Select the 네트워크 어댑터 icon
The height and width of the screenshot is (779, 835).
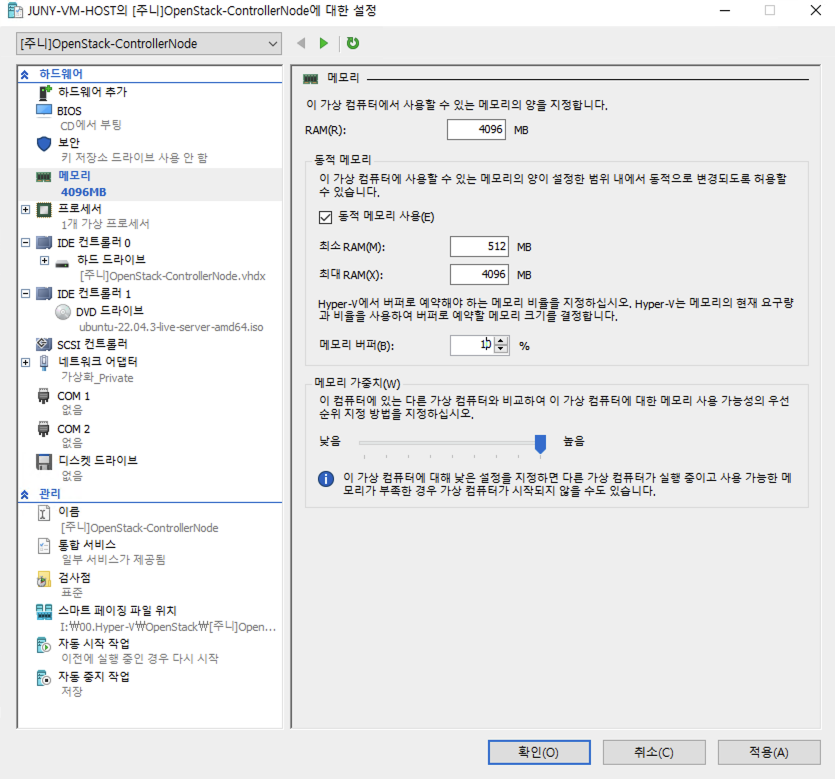[x=44, y=362]
